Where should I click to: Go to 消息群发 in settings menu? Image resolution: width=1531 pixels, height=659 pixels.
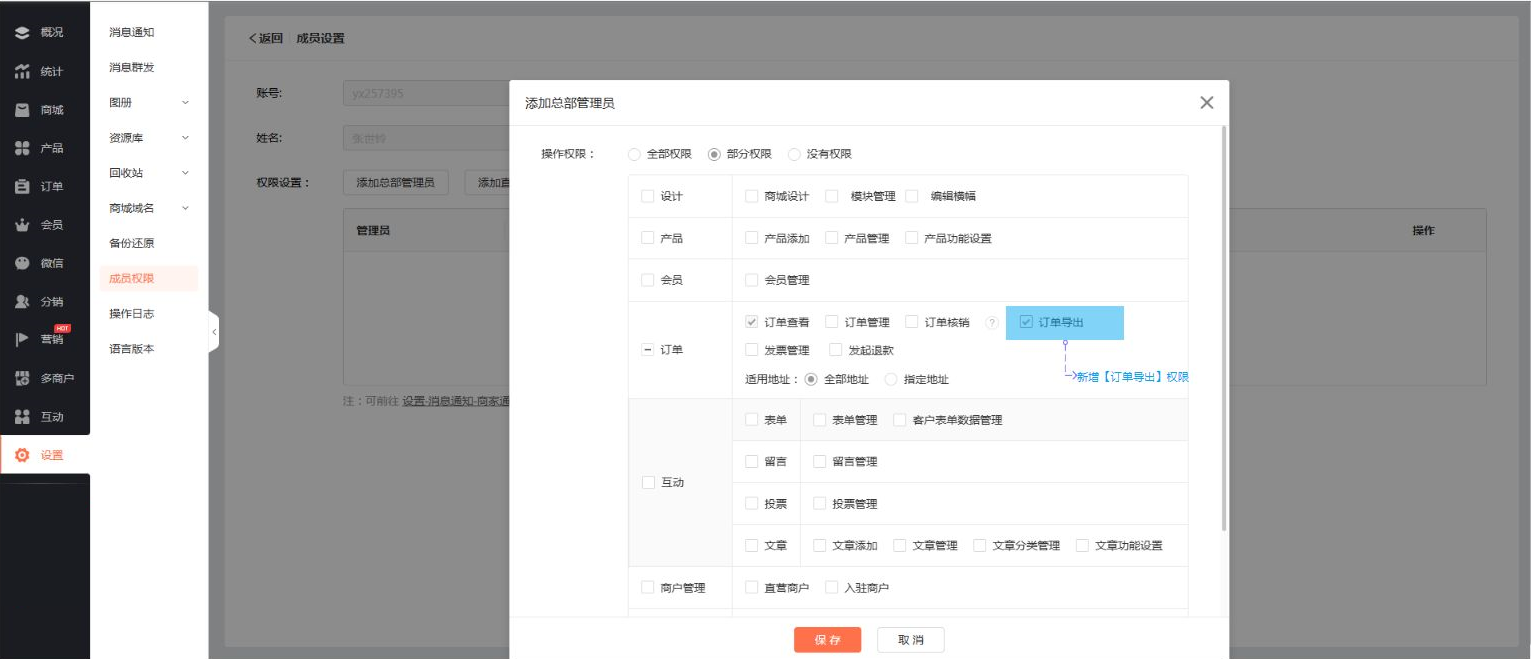click(131, 68)
